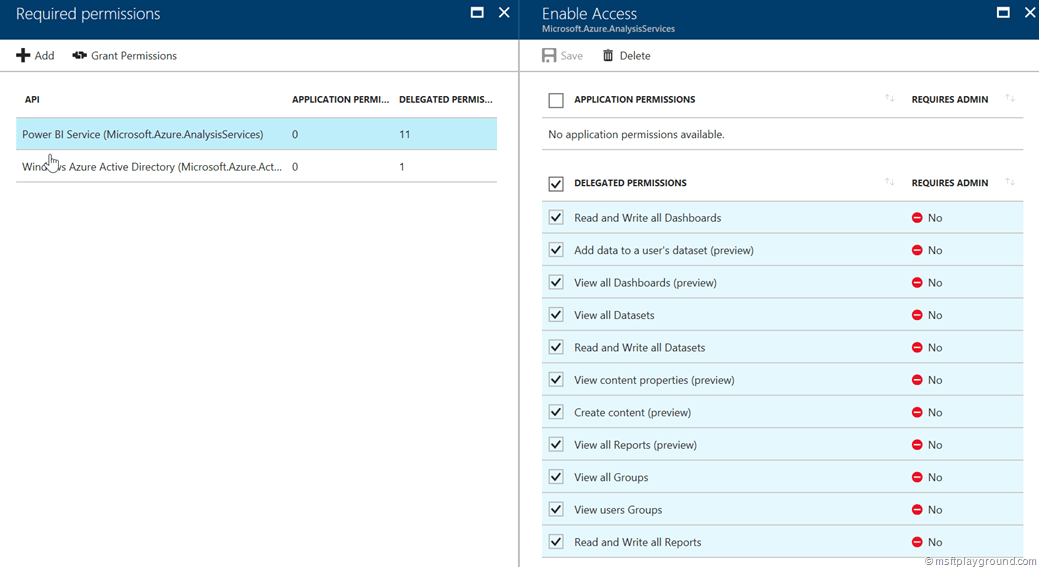This screenshot has width=1039, height=567.
Task: Uncheck View all Reports (preview) checkbox
Action: pyautogui.click(x=556, y=445)
